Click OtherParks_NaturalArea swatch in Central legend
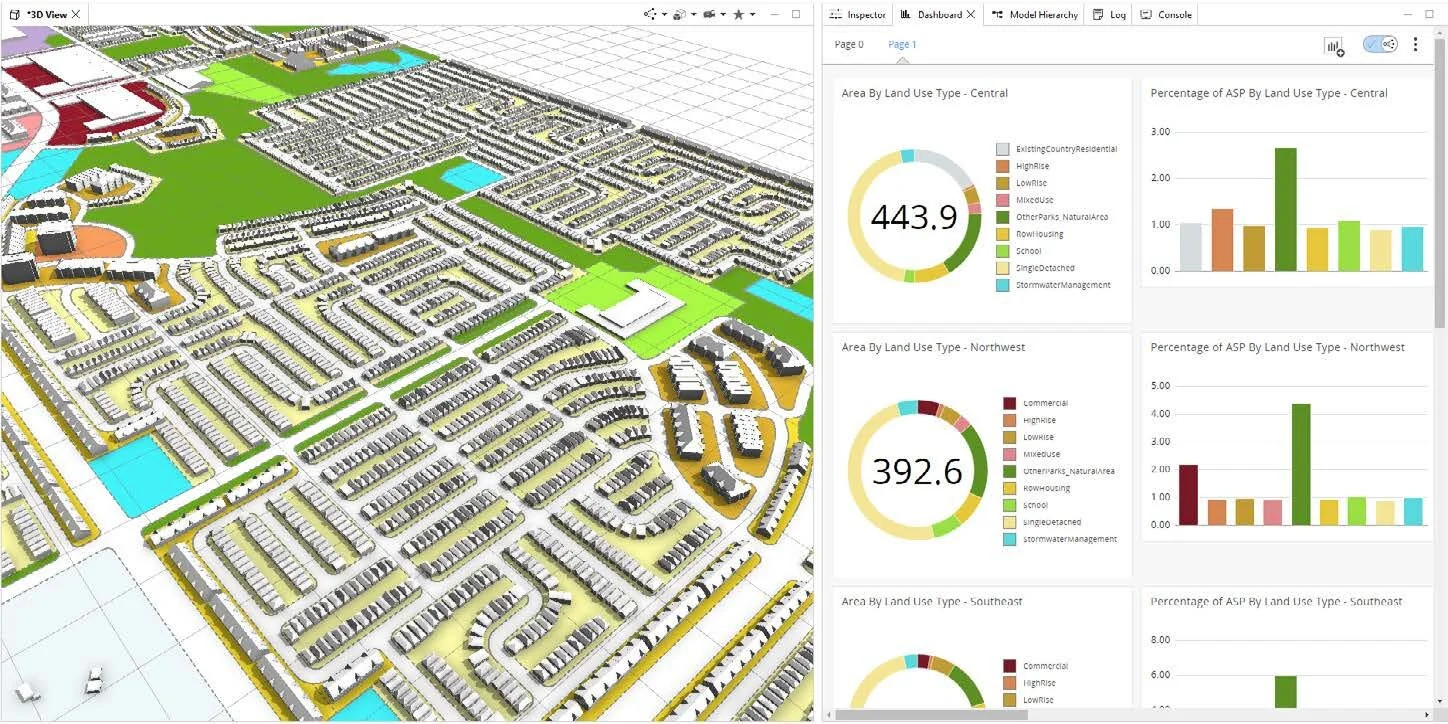This screenshot has height=724, width=1448. 1002,217
